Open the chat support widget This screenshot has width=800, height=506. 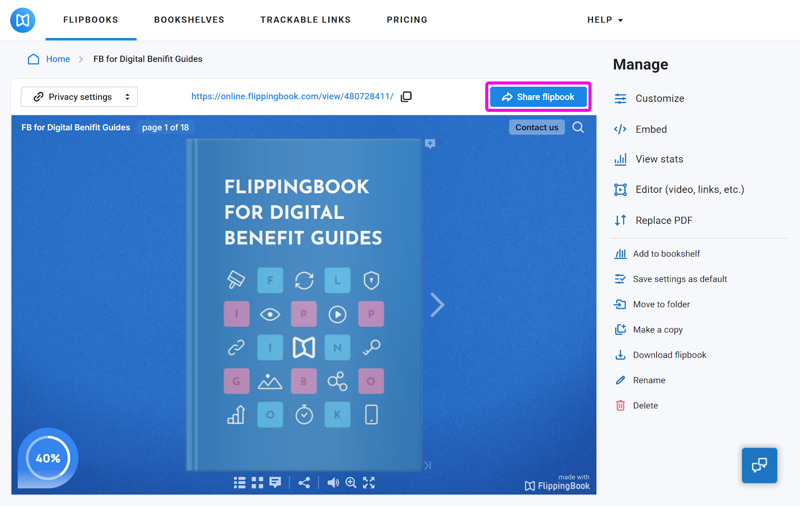(759, 465)
